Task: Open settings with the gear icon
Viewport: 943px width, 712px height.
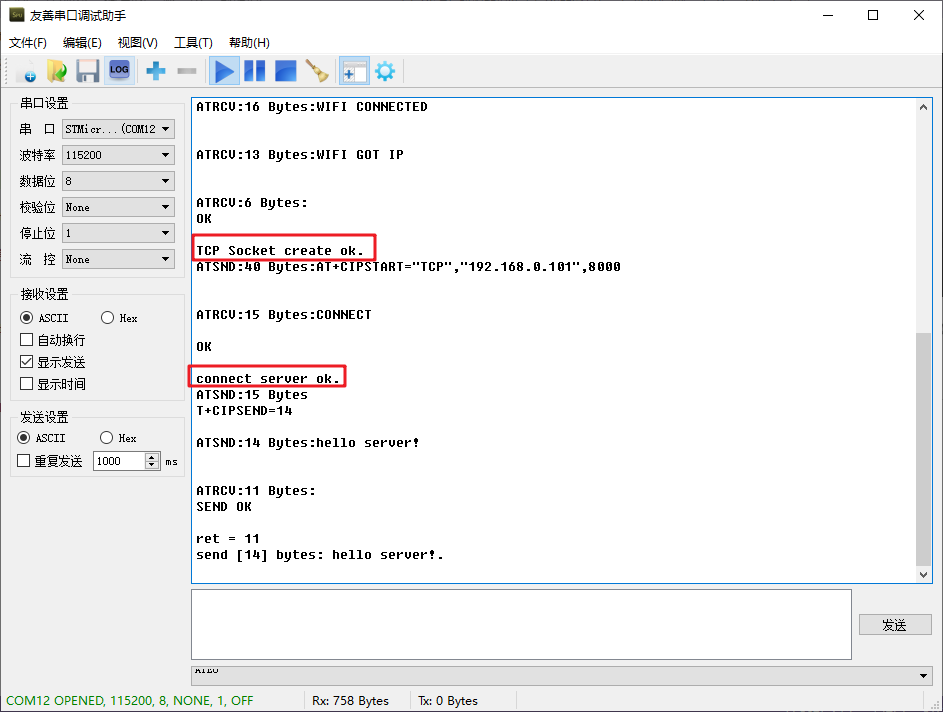Action: point(385,71)
